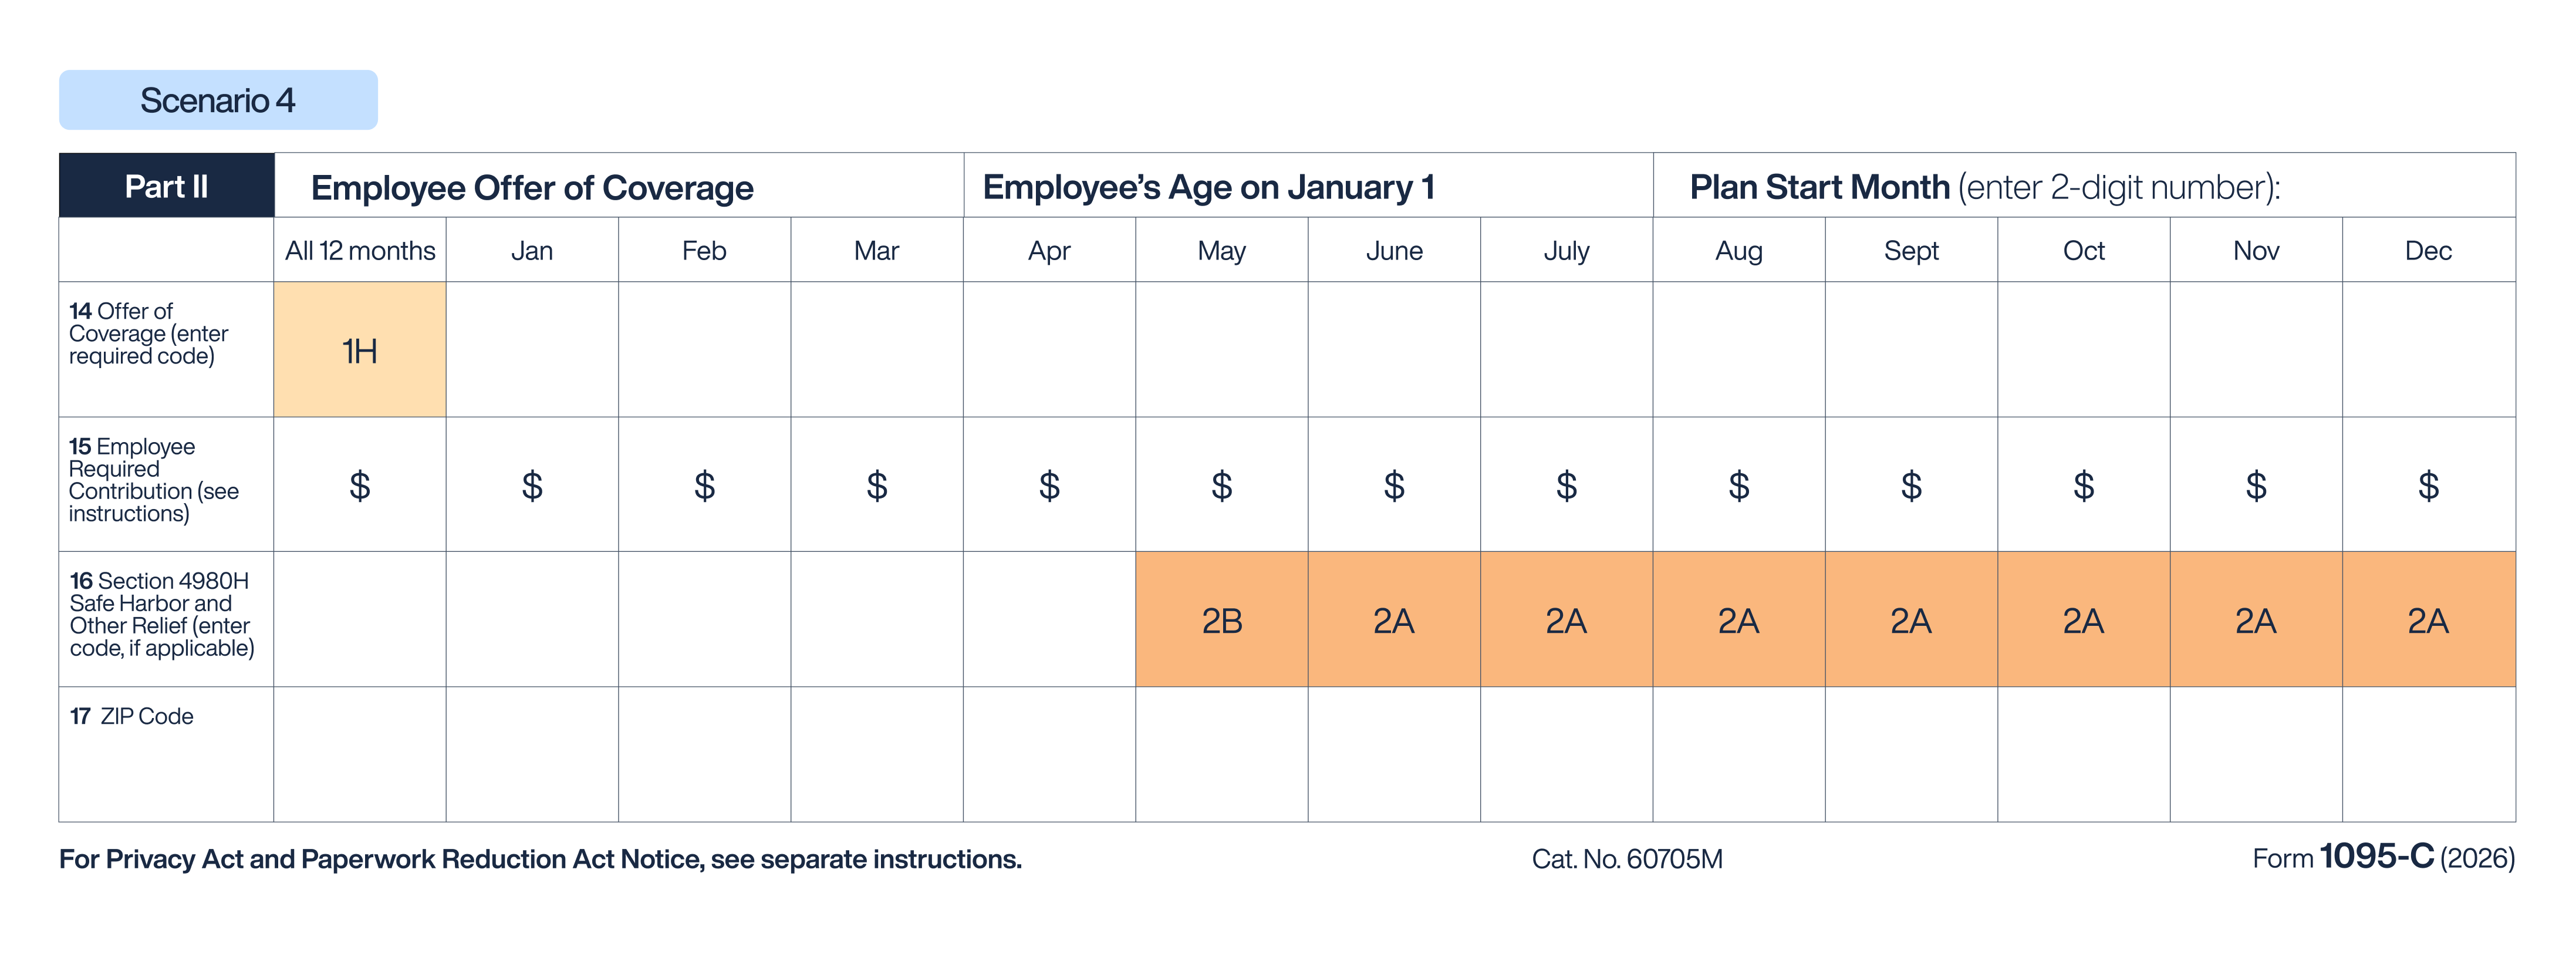Select the Mar column header
The width and height of the screenshot is (2576, 974).
click(x=876, y=250)
